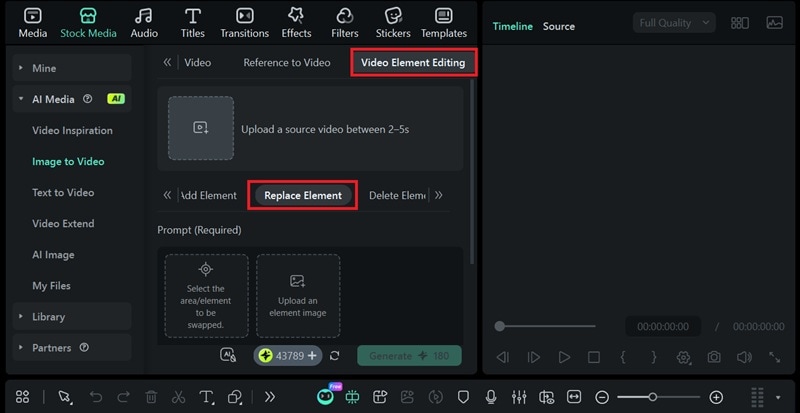800x413 pixels.
Task: Undo the last action
Action: point(95,397)
